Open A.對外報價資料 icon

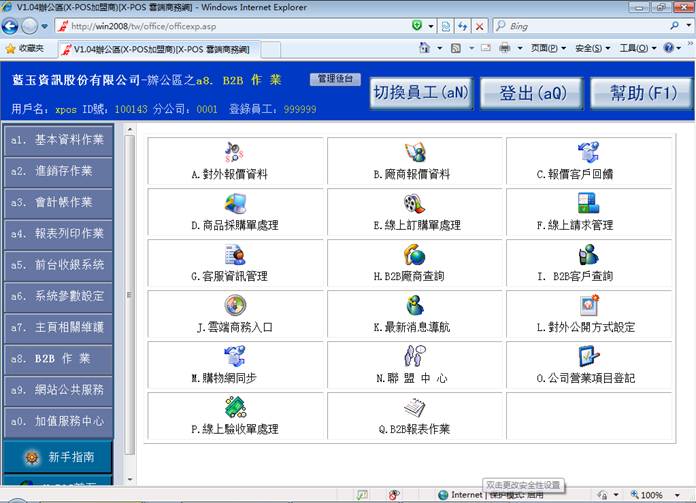click(234, 152)
